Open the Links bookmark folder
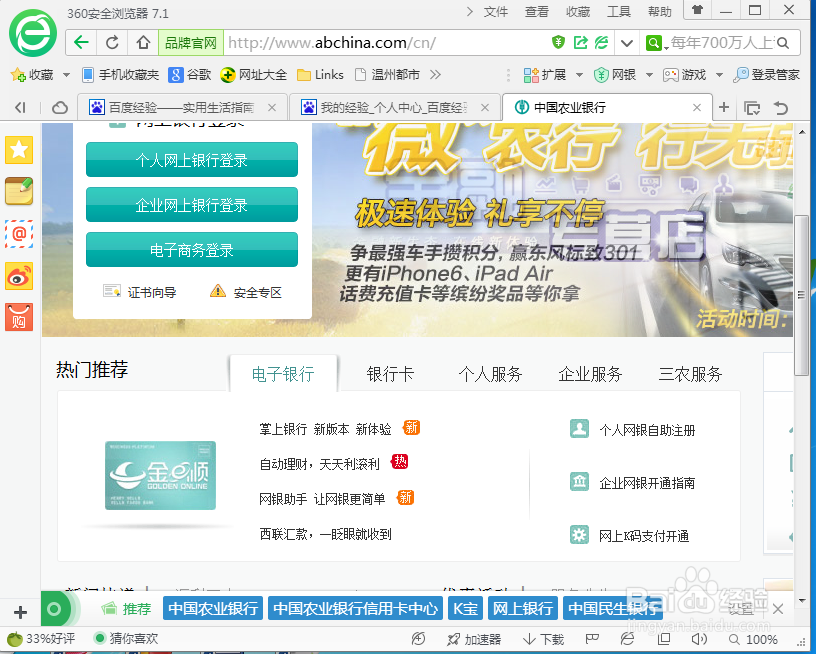 click(320, 75)
